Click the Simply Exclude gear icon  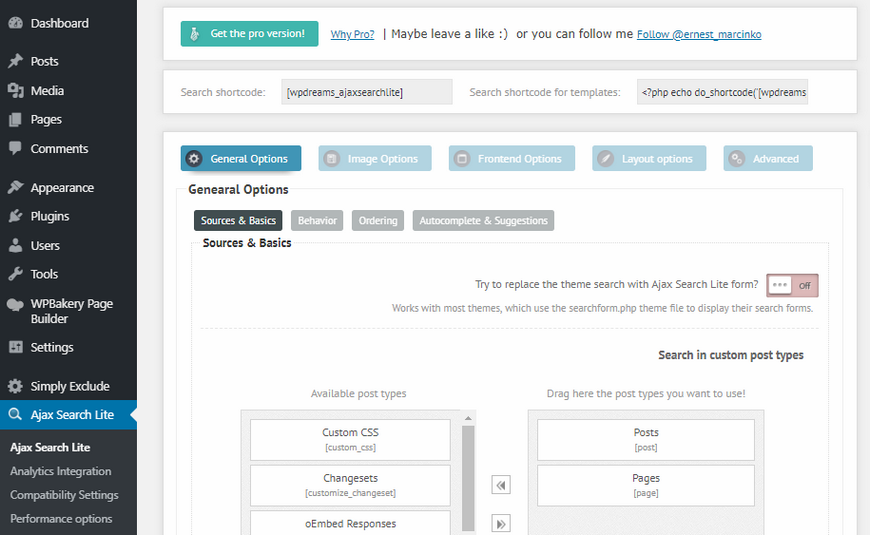[16, 386]
